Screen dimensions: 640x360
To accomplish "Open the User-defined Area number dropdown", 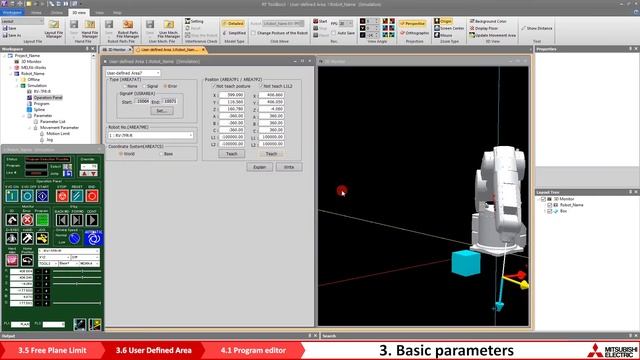I will 133,73.
